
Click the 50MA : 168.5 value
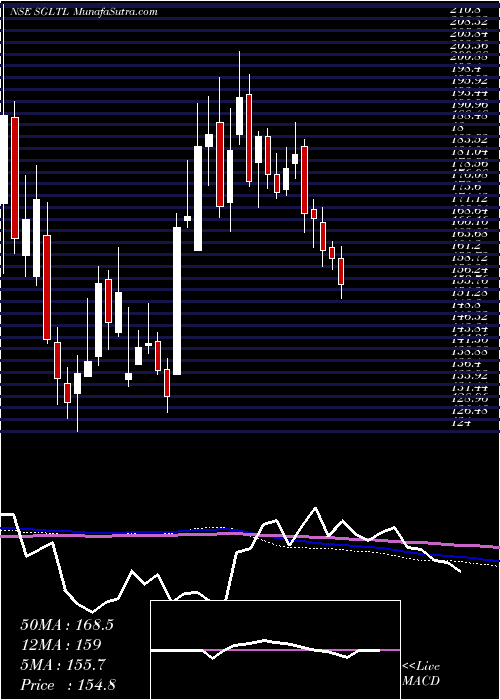(67, 625)
